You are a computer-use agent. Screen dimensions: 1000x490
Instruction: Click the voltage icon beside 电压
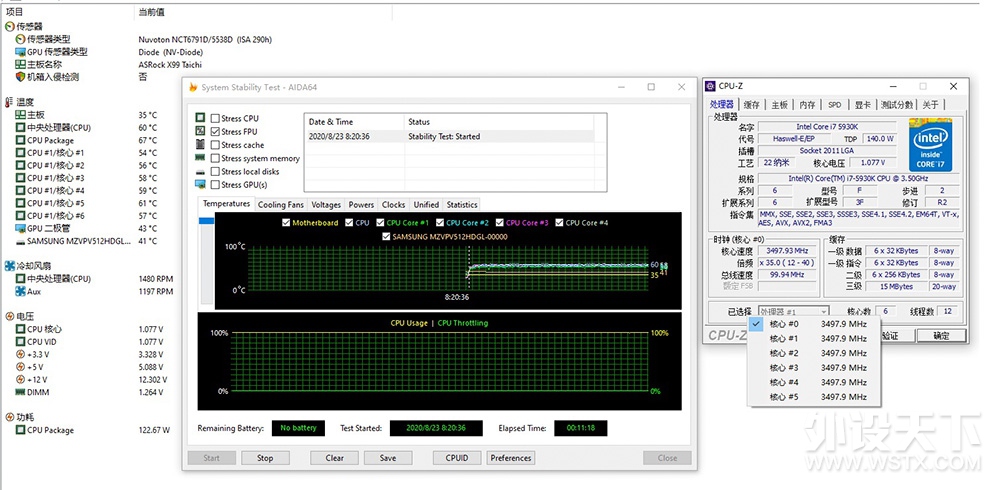(x=10, y=316)
